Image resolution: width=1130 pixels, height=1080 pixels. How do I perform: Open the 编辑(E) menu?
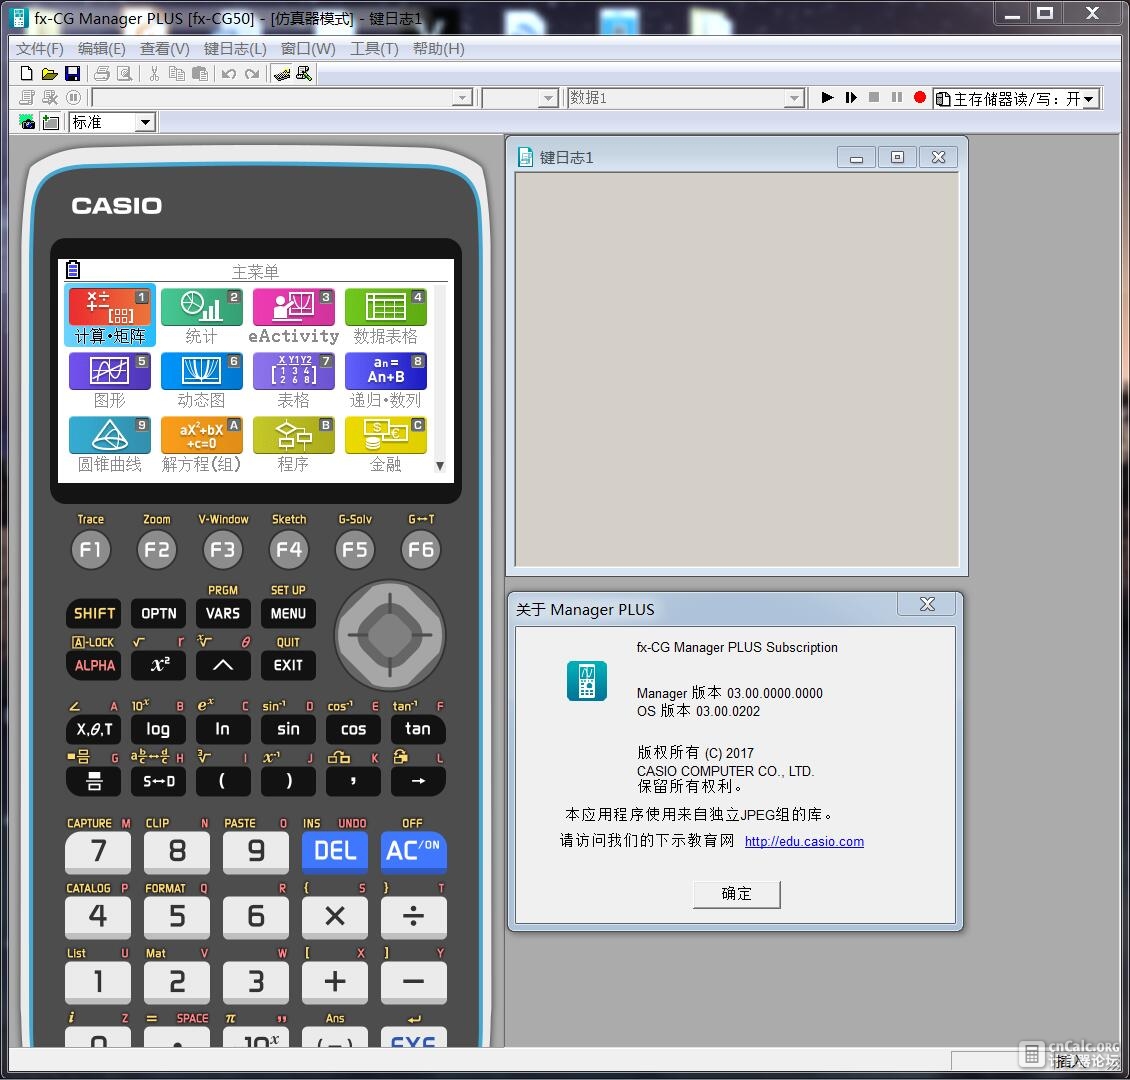click(102, 48)
